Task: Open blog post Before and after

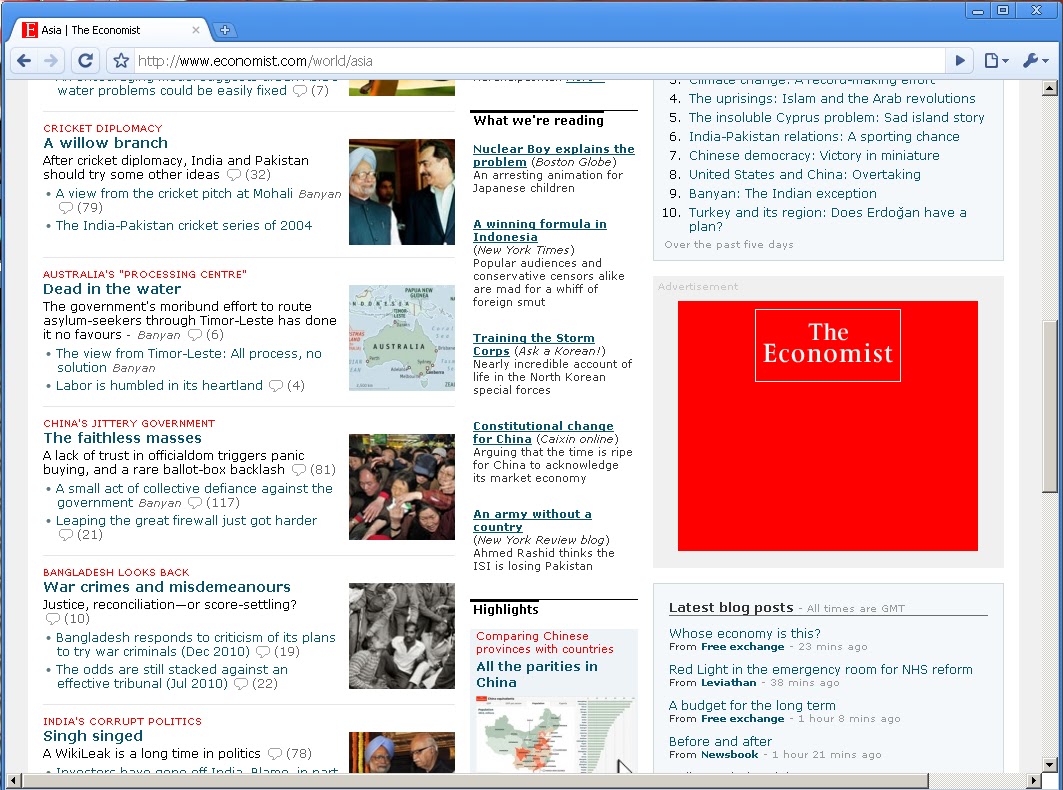Action: [720, 741]
